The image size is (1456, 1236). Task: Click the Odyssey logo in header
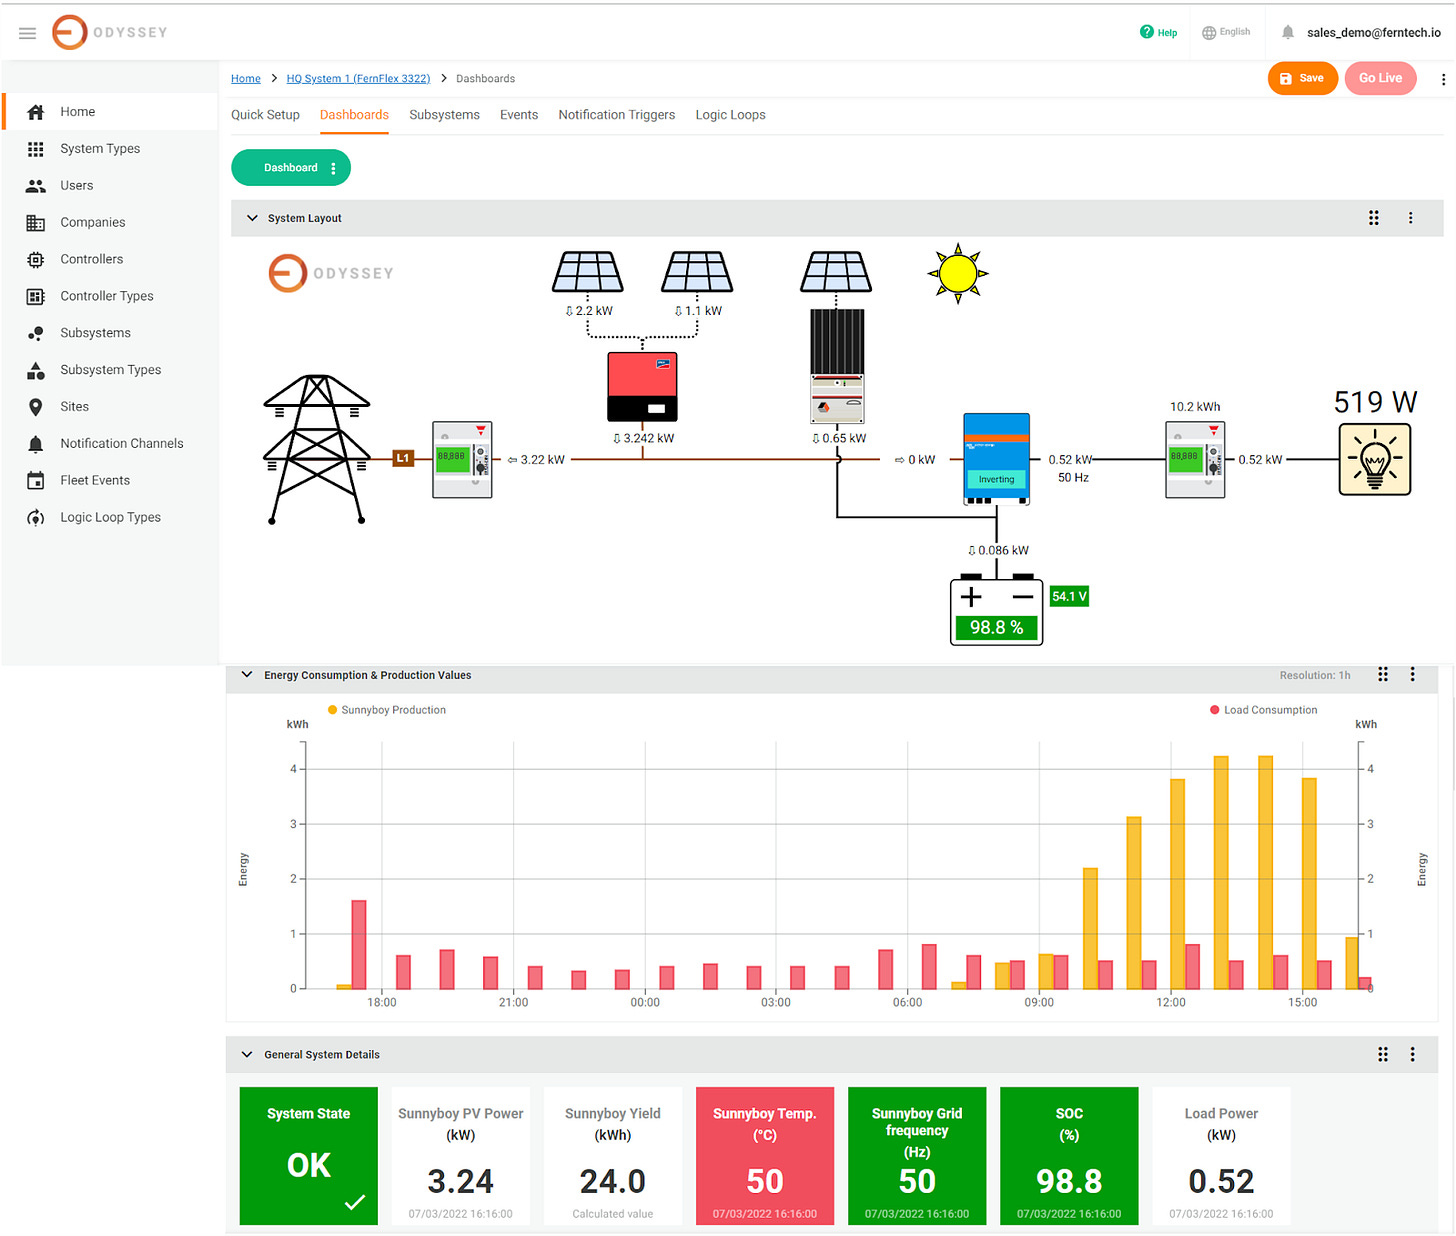109,33
